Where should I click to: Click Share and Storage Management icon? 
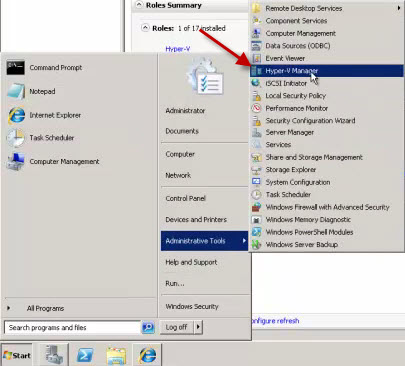tap(256, 157)
